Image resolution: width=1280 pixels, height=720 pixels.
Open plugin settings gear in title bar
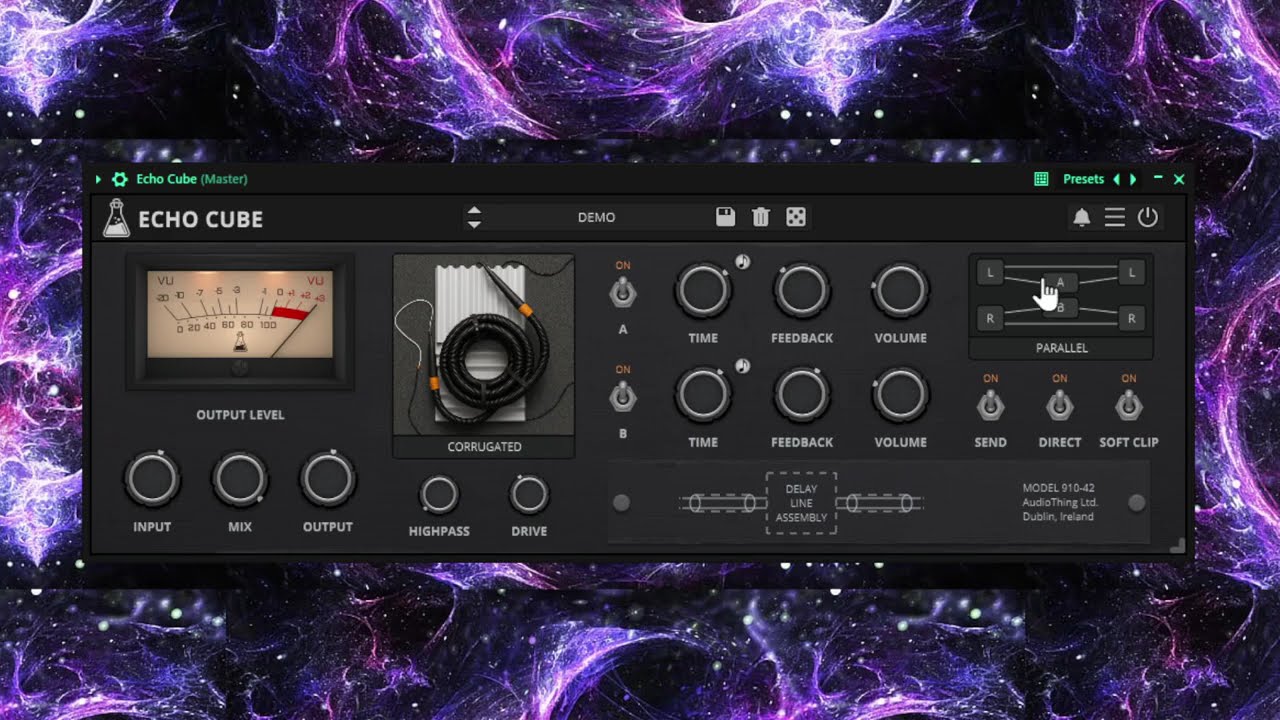tap(120, 179)
